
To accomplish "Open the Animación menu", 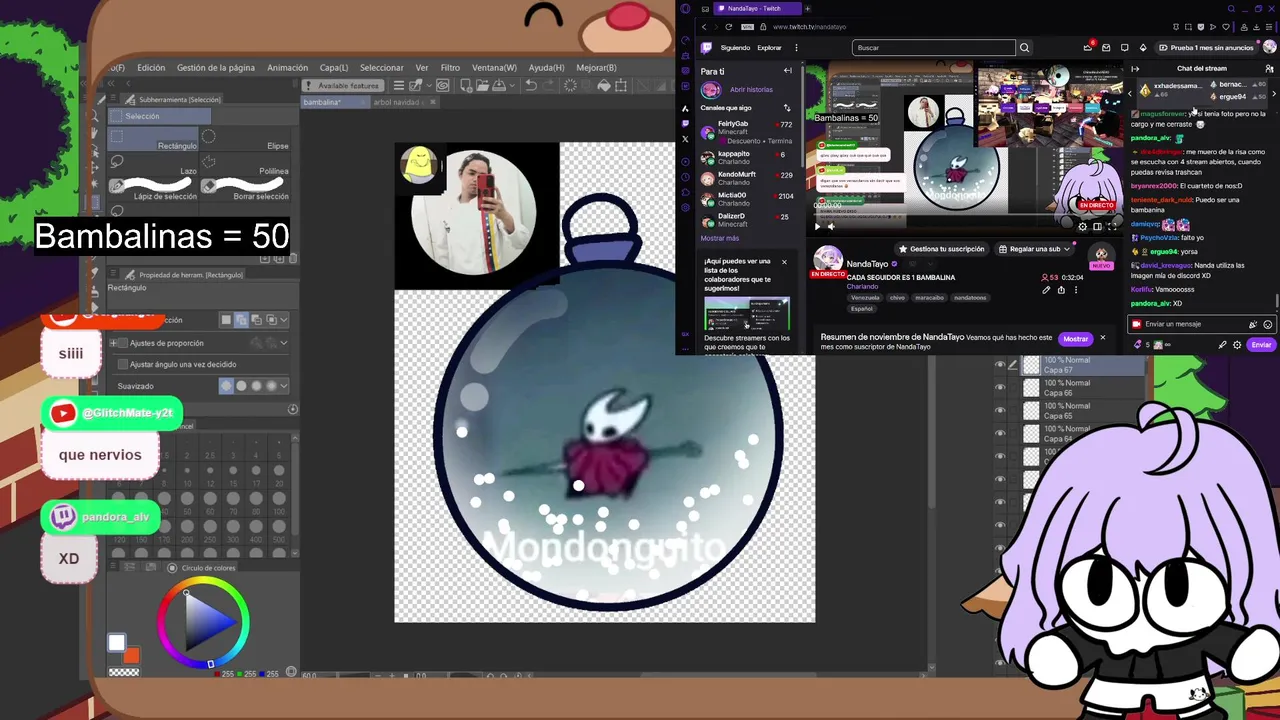I will (287, 68).
